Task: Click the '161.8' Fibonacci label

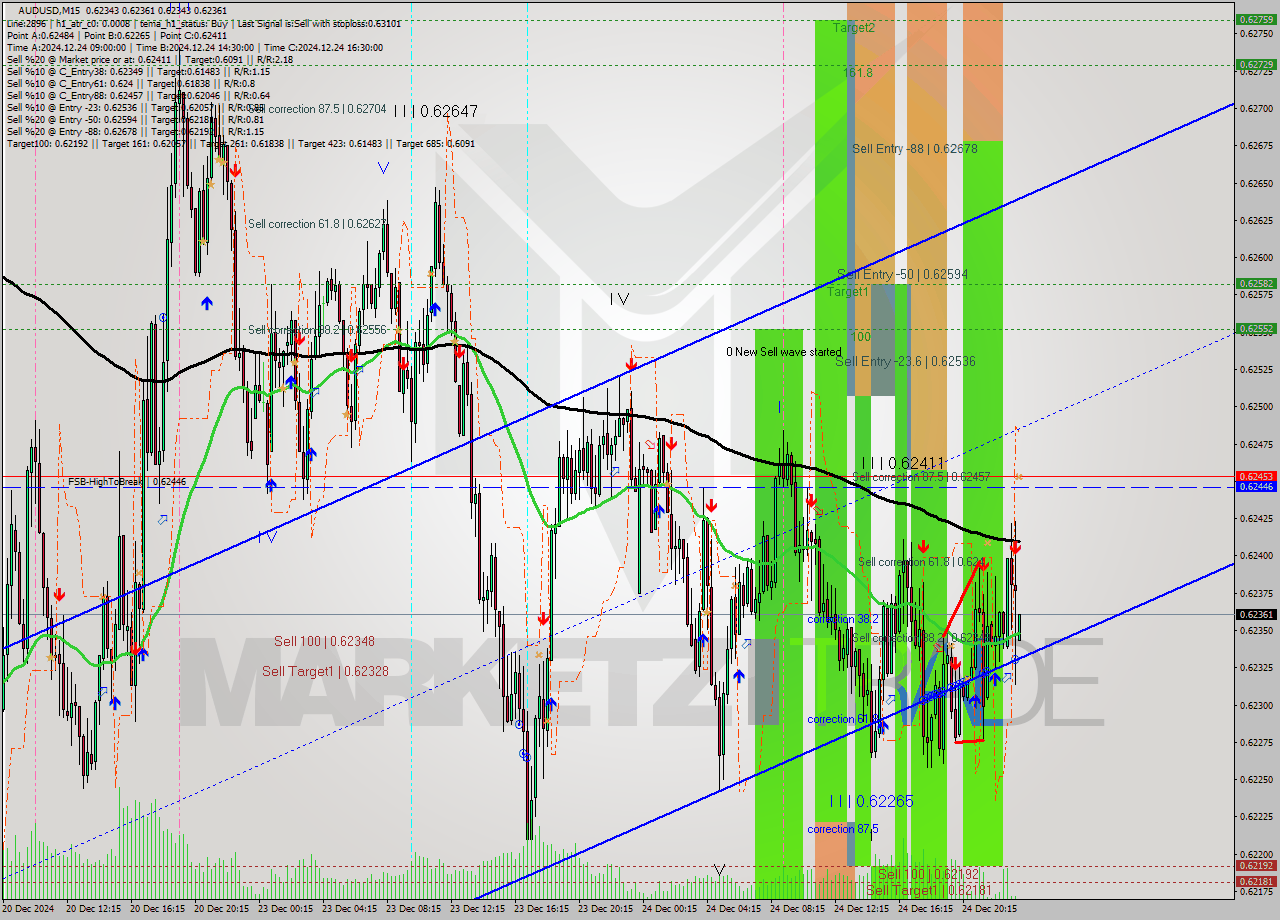Action: pyautogui.click(x=857, y=73)
